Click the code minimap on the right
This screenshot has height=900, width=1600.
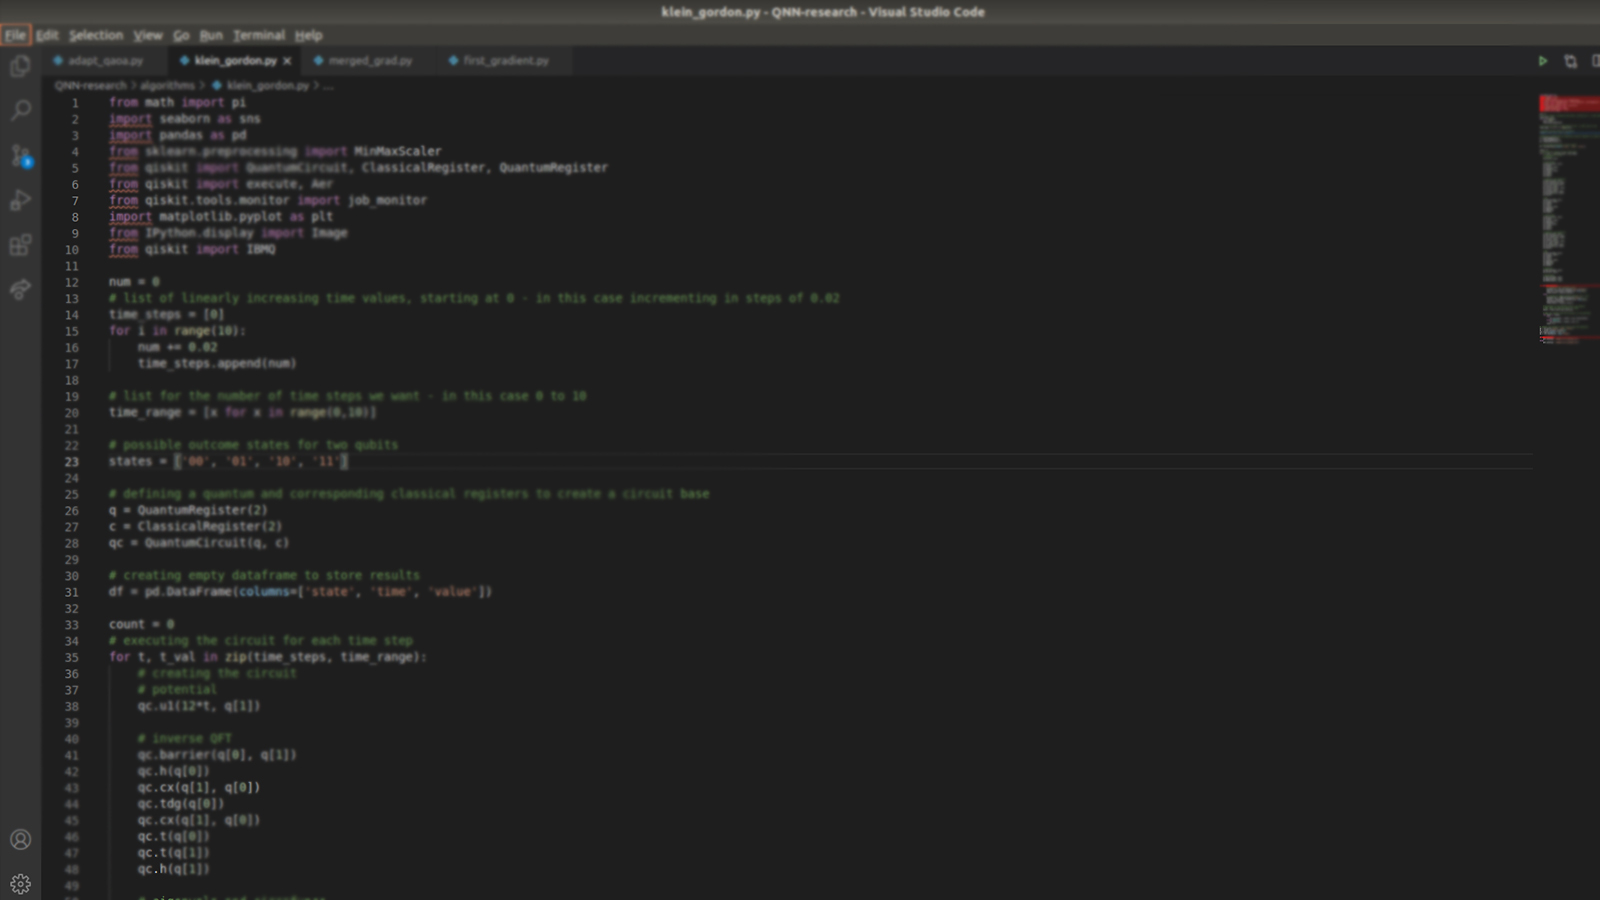point(1568,220)
